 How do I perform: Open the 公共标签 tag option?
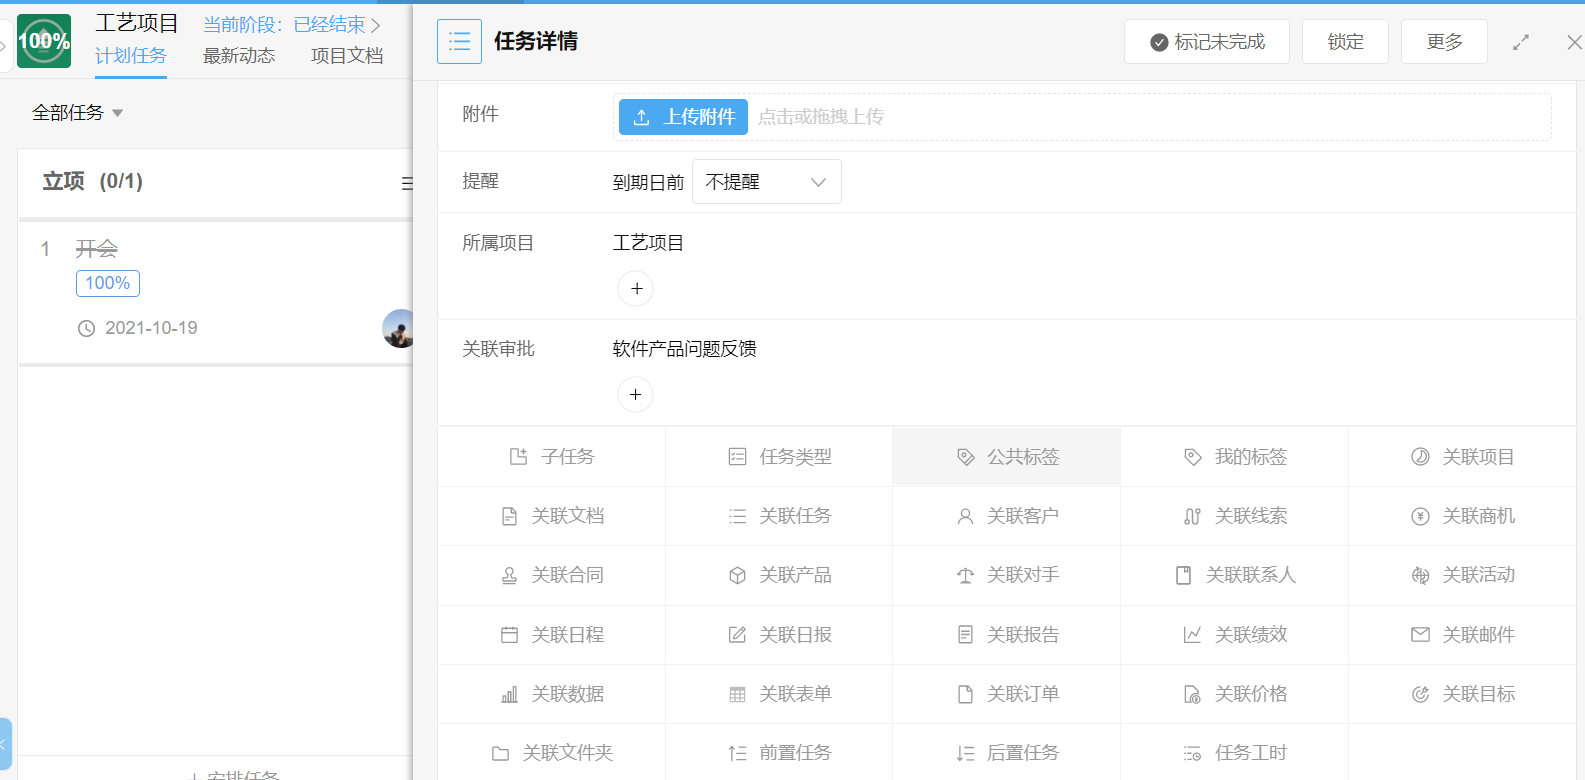tap(1007, 457)
